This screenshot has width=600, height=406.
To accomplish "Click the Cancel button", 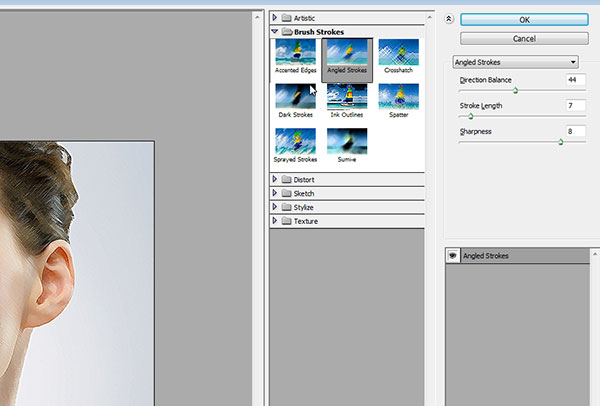I will (x=524, y=38).
